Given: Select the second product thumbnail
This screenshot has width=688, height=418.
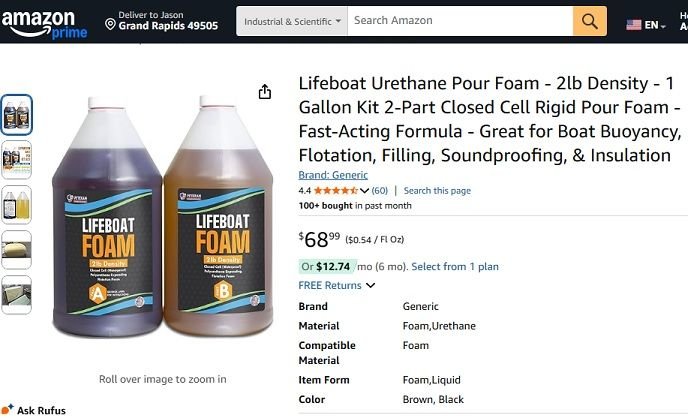Looking at the screenshot, I should (x=17, y=159).
